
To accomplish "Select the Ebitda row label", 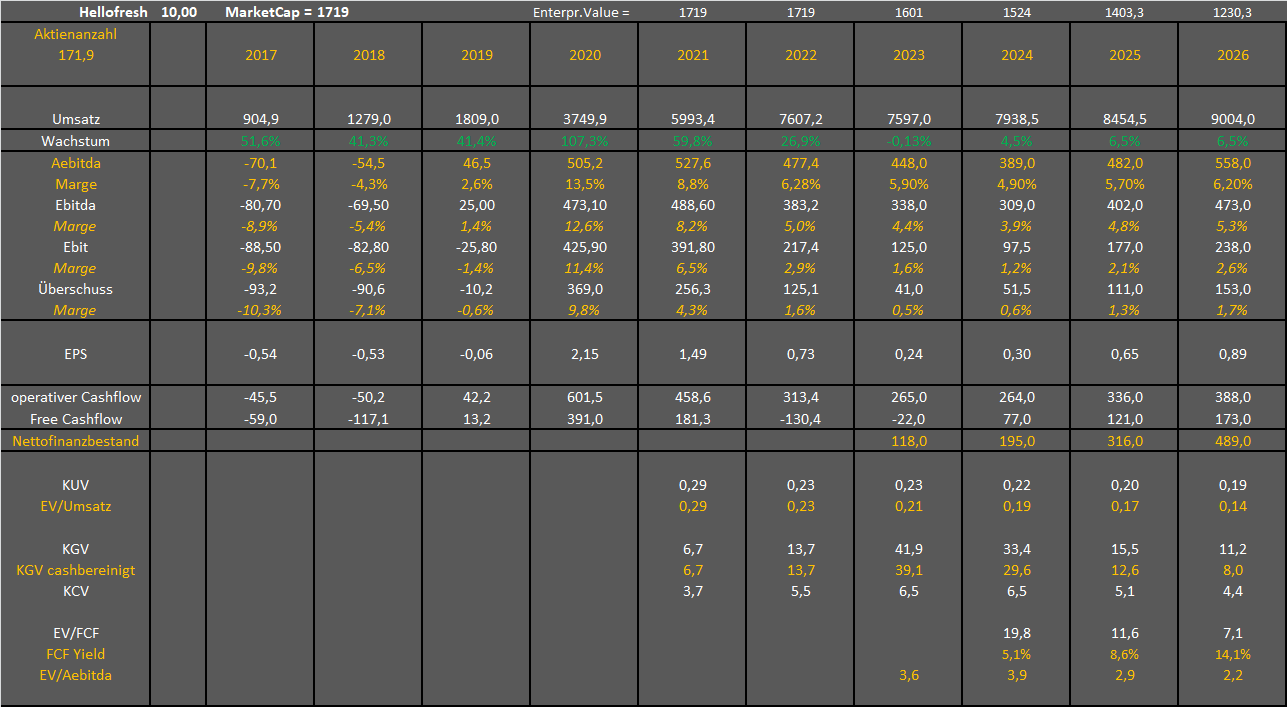I will 76,205.
